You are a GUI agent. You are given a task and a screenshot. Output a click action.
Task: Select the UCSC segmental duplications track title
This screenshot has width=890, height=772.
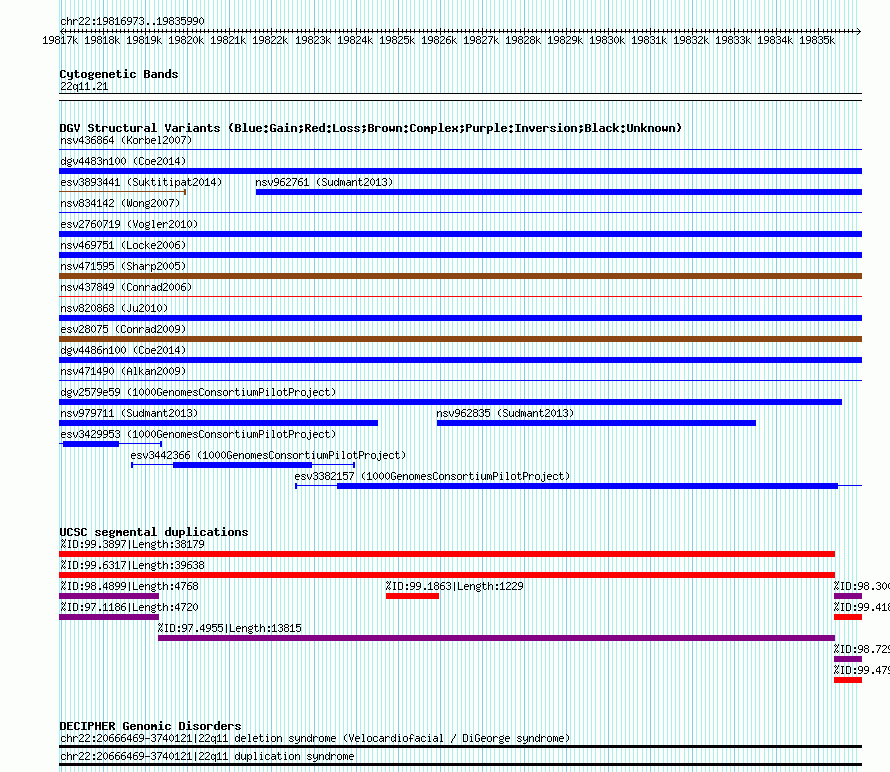[x=154, y=532]
